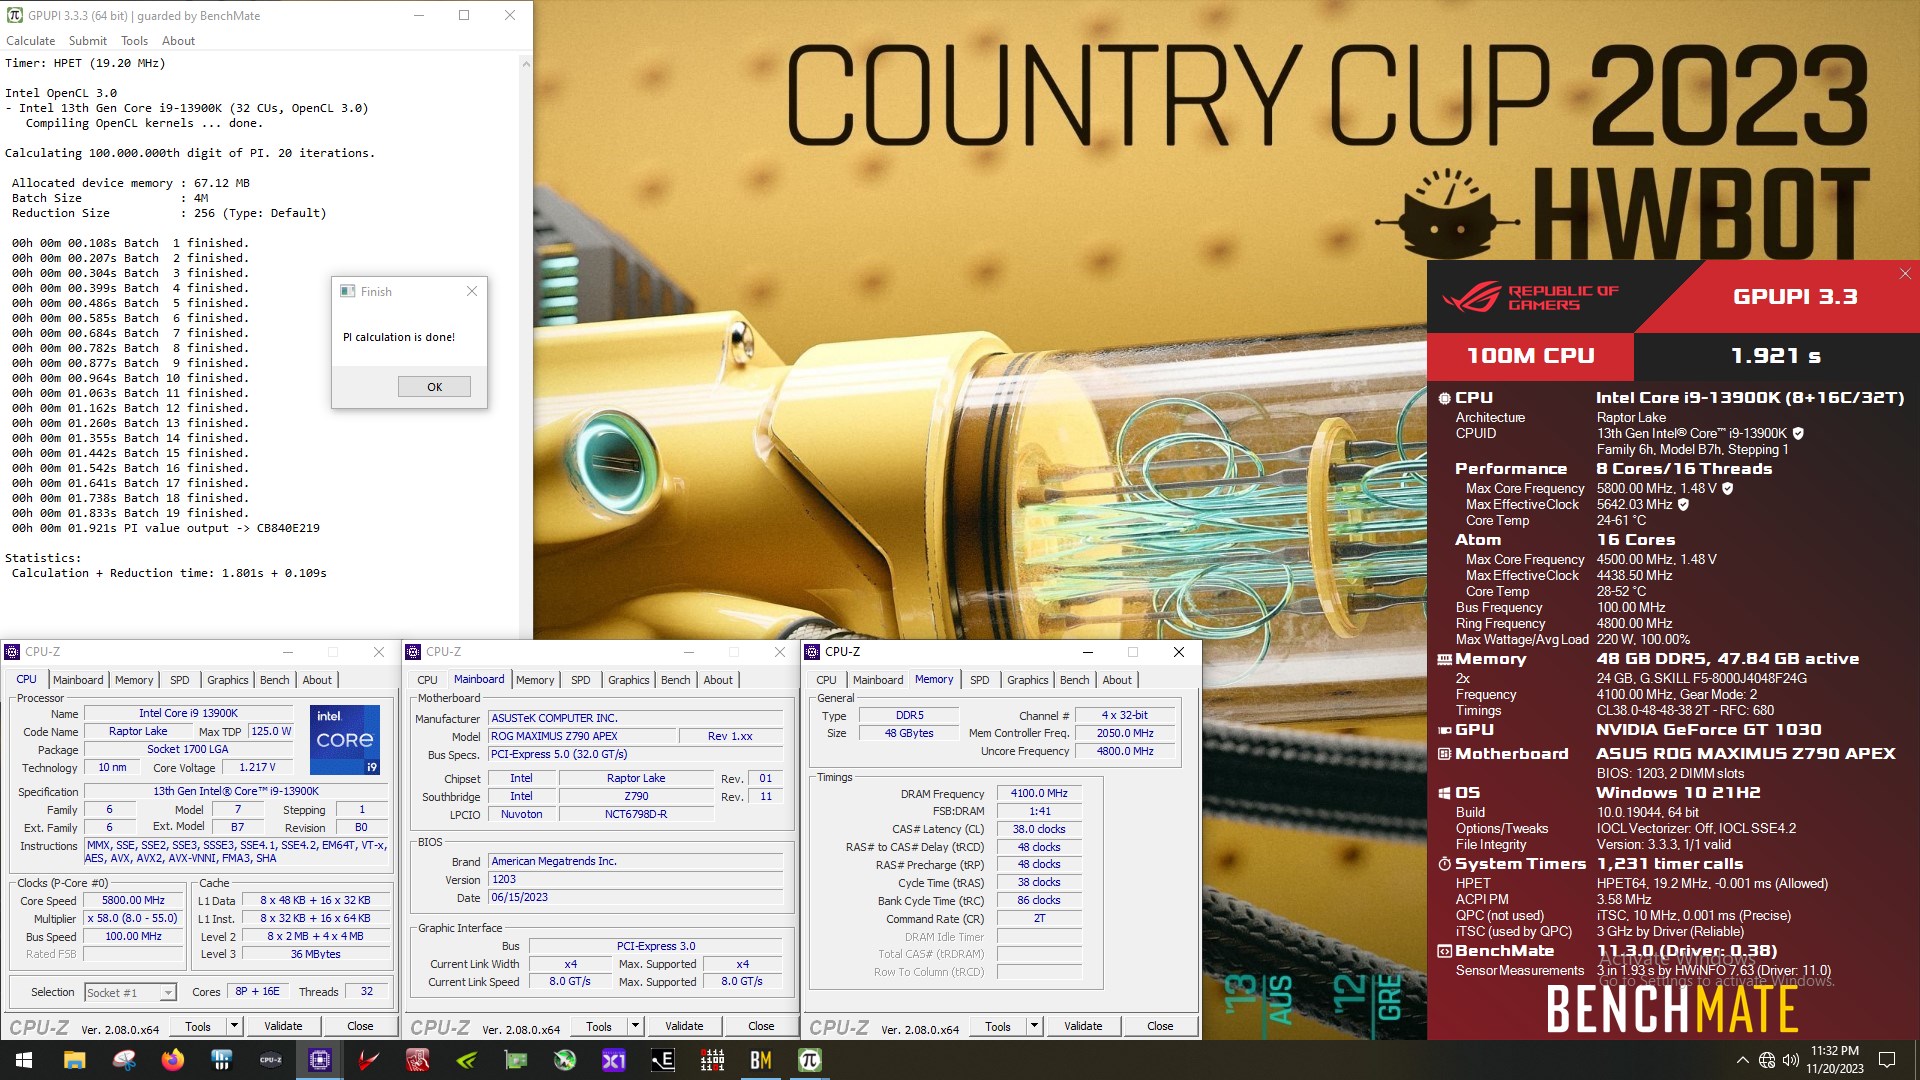Open the black E taskbar icon
Screen dimensions: 1920x1080
click(663, 1060)
